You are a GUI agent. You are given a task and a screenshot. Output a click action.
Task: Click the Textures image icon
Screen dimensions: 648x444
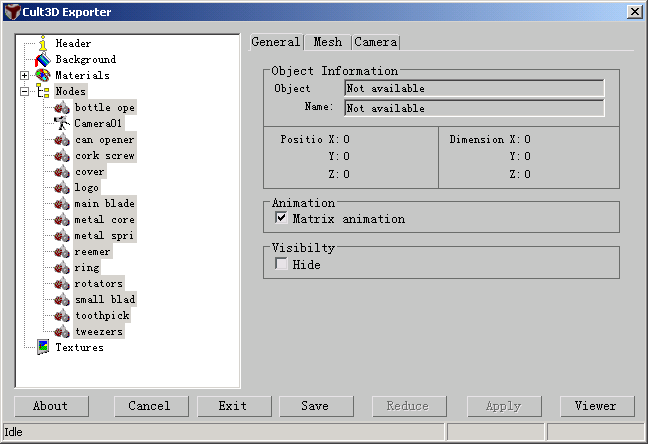43,347
